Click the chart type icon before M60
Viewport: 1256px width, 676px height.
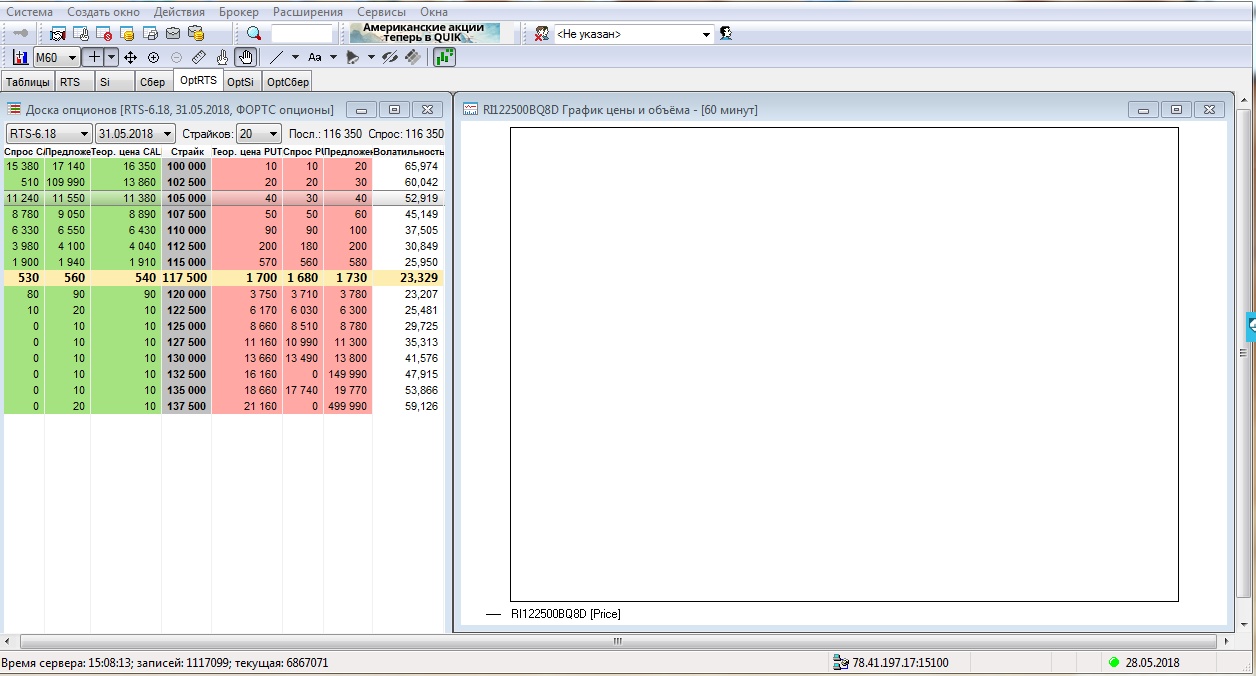tap(21, 58)
